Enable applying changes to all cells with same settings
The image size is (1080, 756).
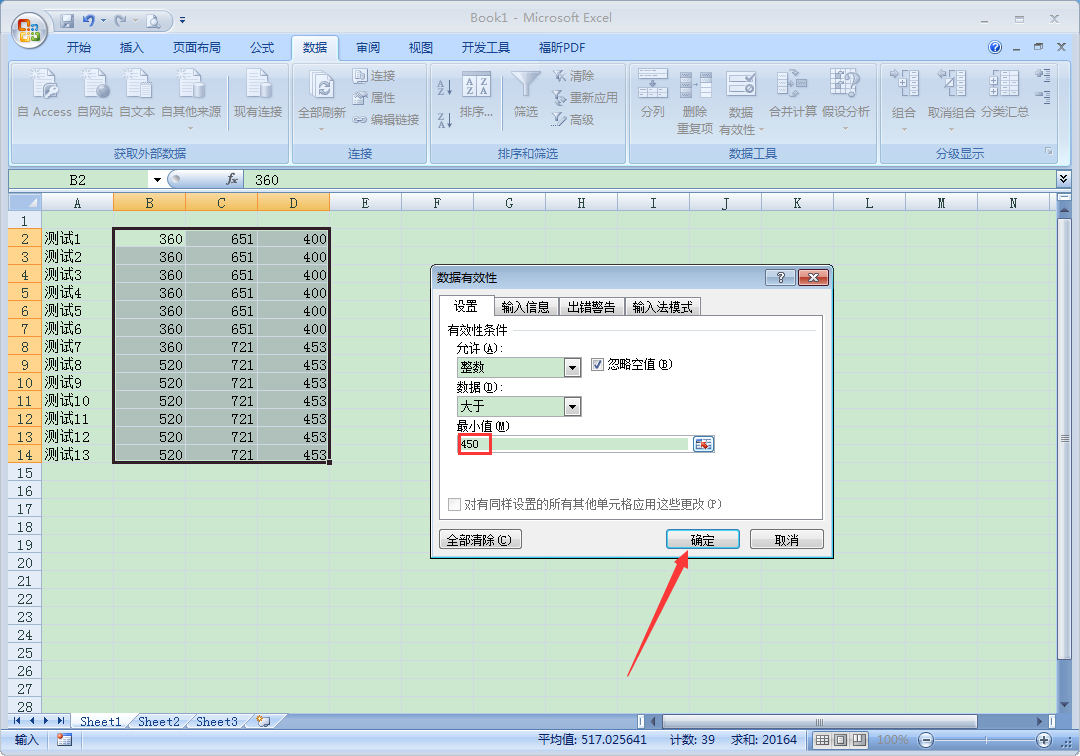454,504
